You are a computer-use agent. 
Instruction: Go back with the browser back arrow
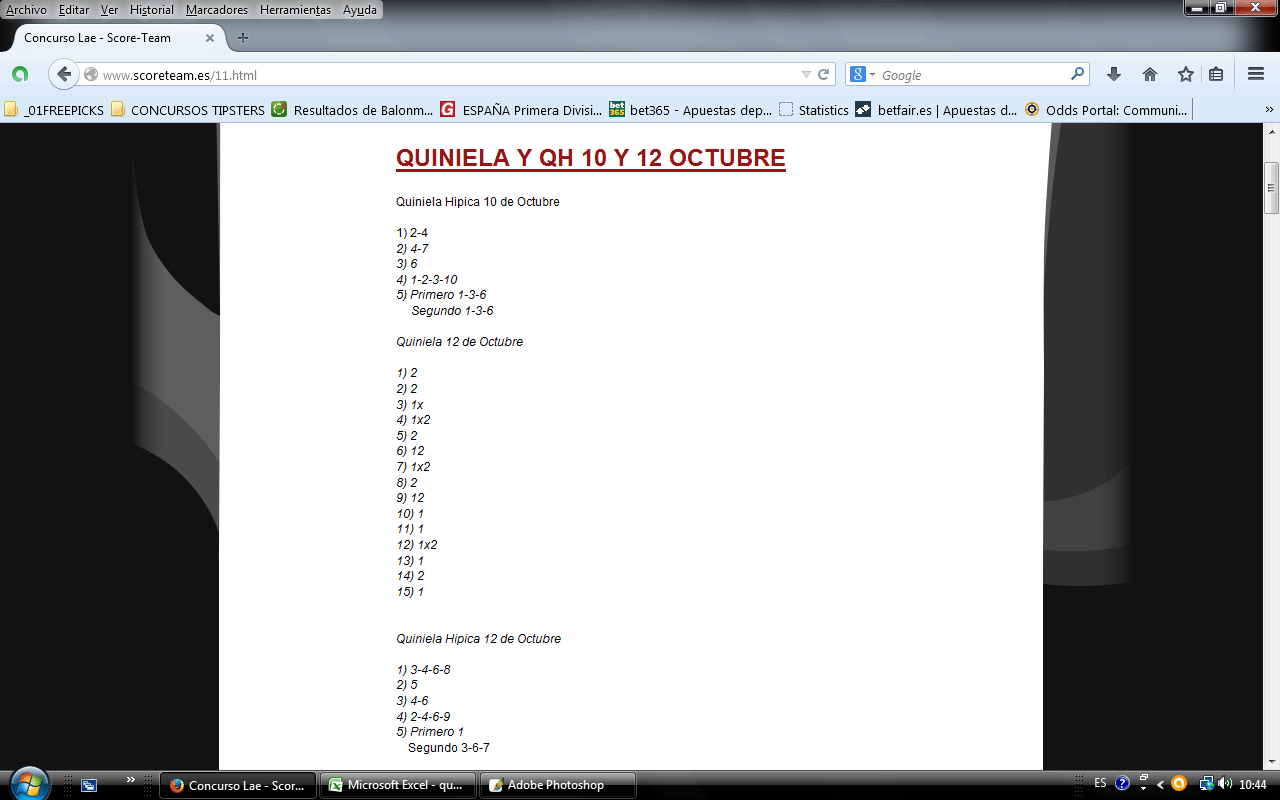(x=64, y=74)
